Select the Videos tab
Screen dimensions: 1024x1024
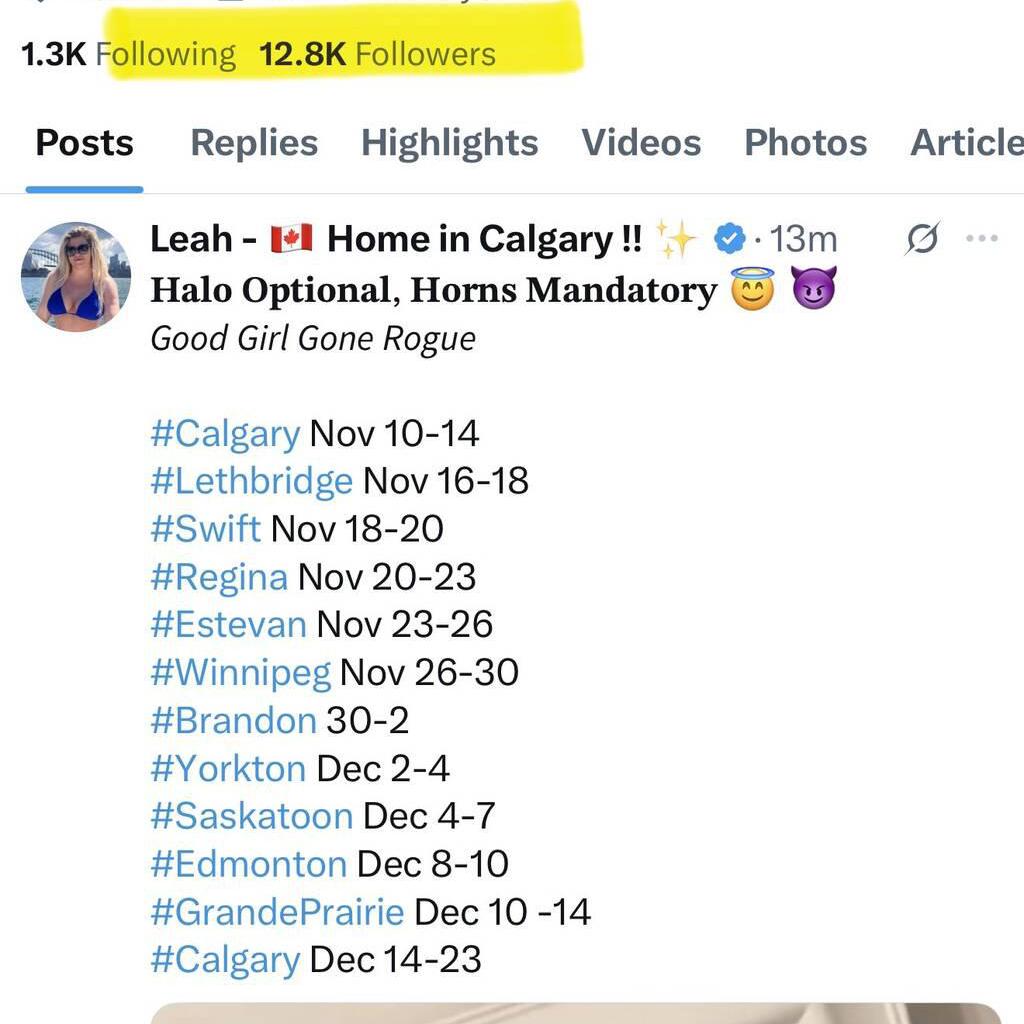coord(642,142)
